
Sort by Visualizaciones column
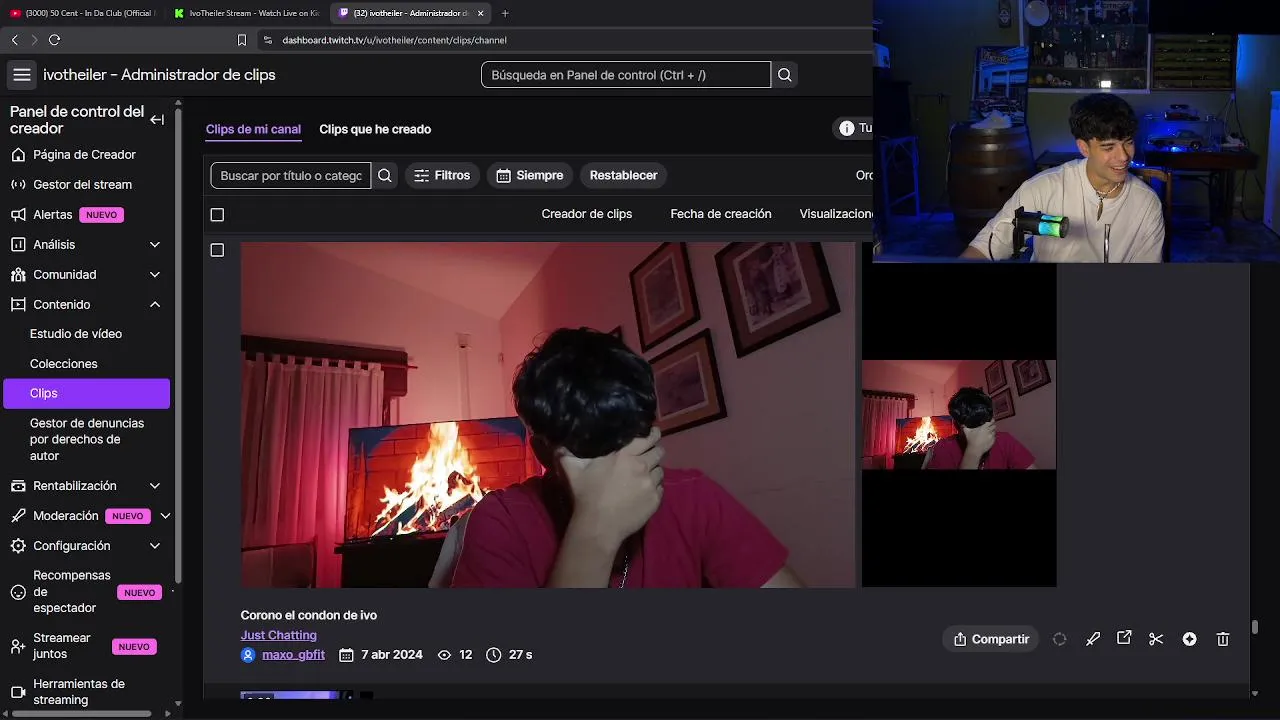pos(836,214)
